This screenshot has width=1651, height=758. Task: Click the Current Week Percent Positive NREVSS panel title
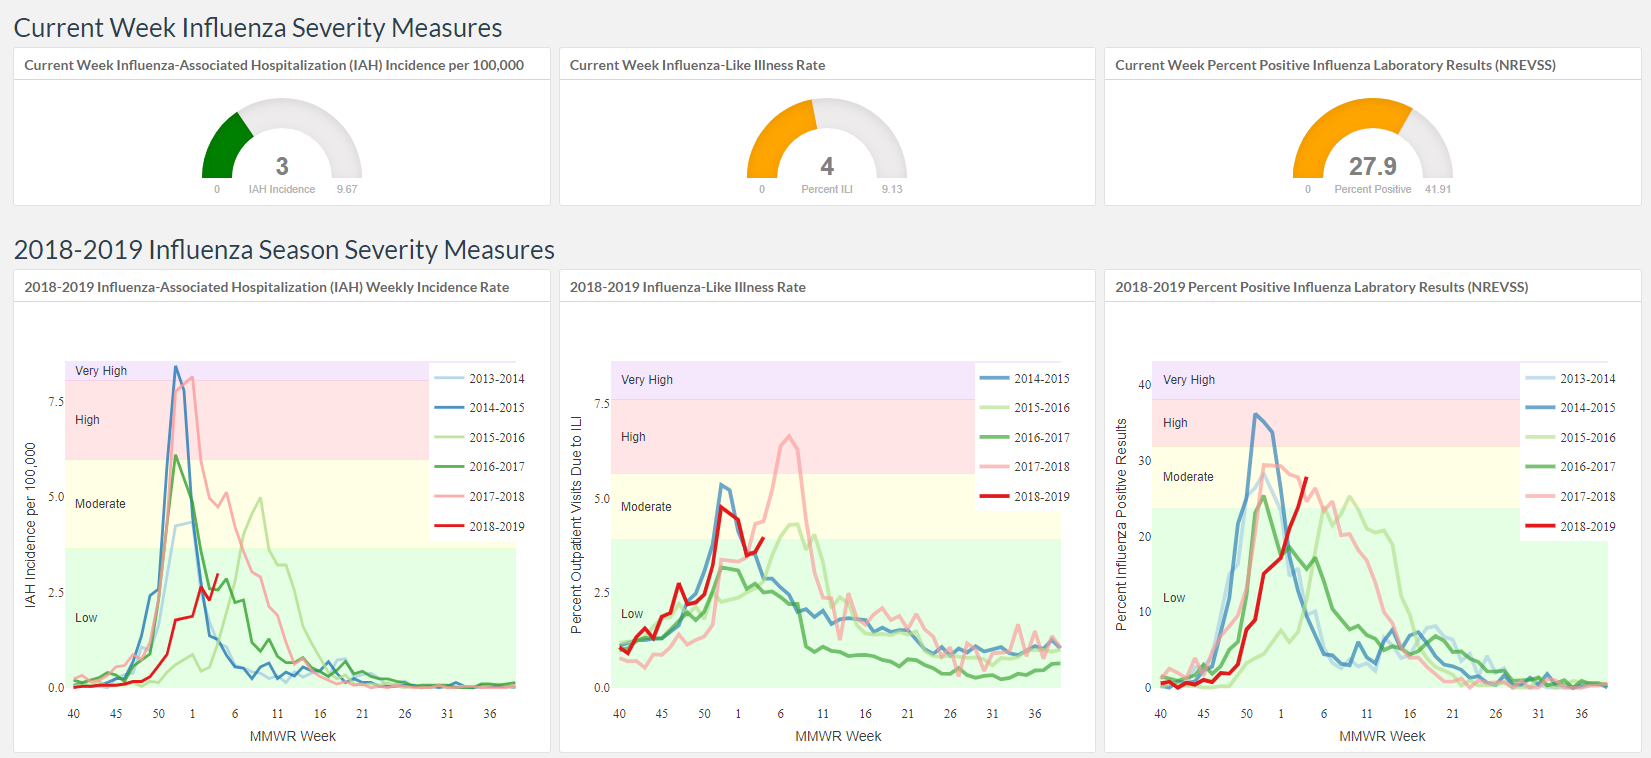click(x=1335, y=65)
